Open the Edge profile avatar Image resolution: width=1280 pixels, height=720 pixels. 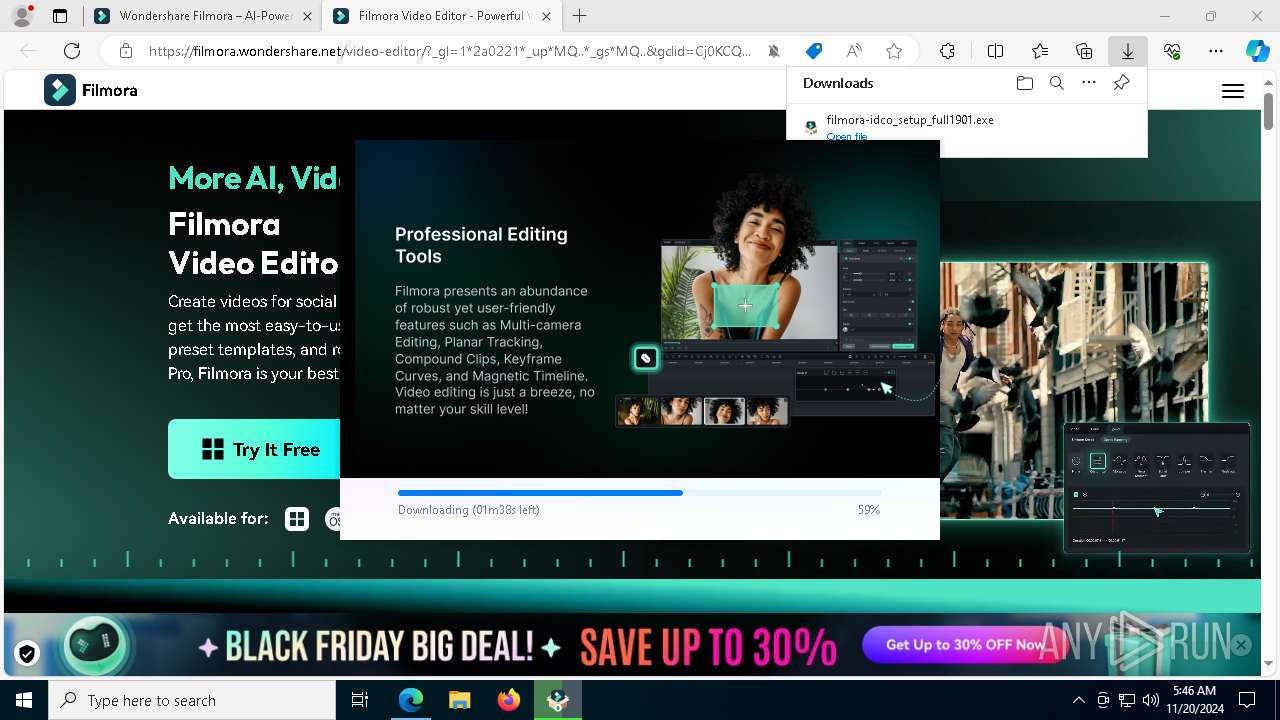22,16
